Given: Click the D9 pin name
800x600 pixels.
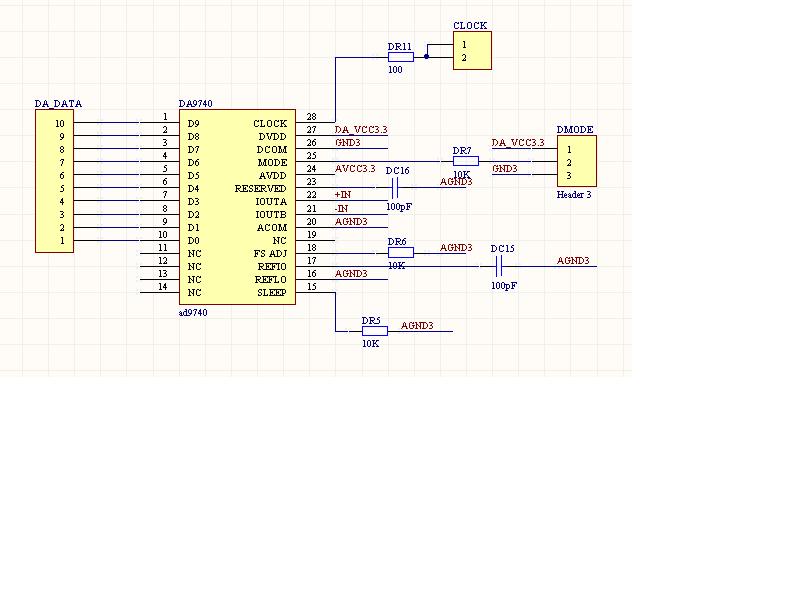Looking at the screenshot, I should [193, 123].
